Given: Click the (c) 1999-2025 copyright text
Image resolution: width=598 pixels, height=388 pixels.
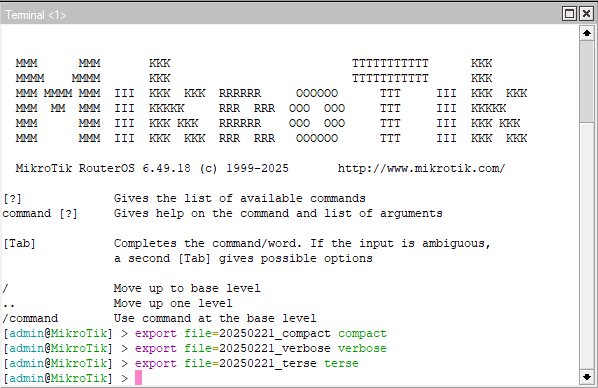Looking at the screenshot, I should pos(244,168).
